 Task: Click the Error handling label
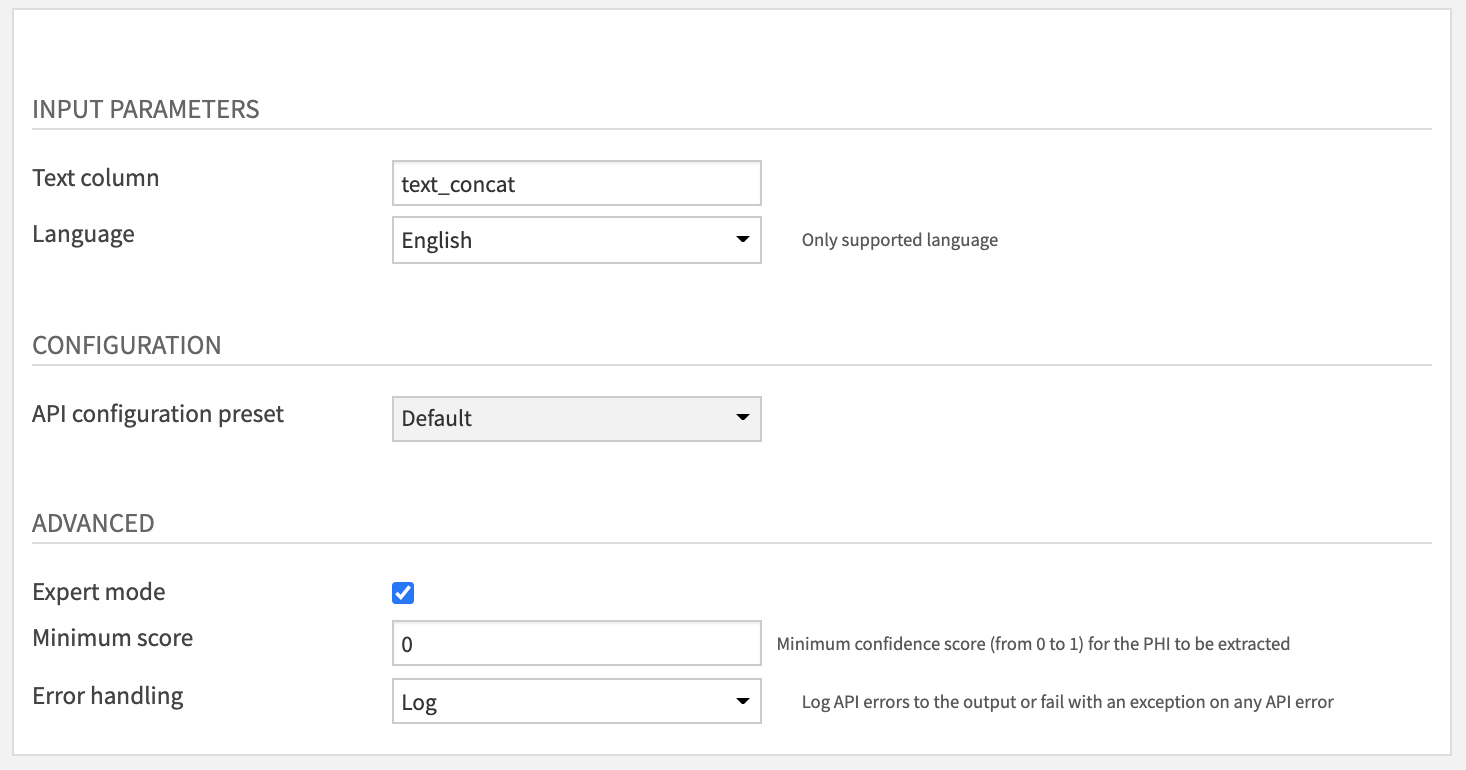pyautogui.click(x=107, y=696)
